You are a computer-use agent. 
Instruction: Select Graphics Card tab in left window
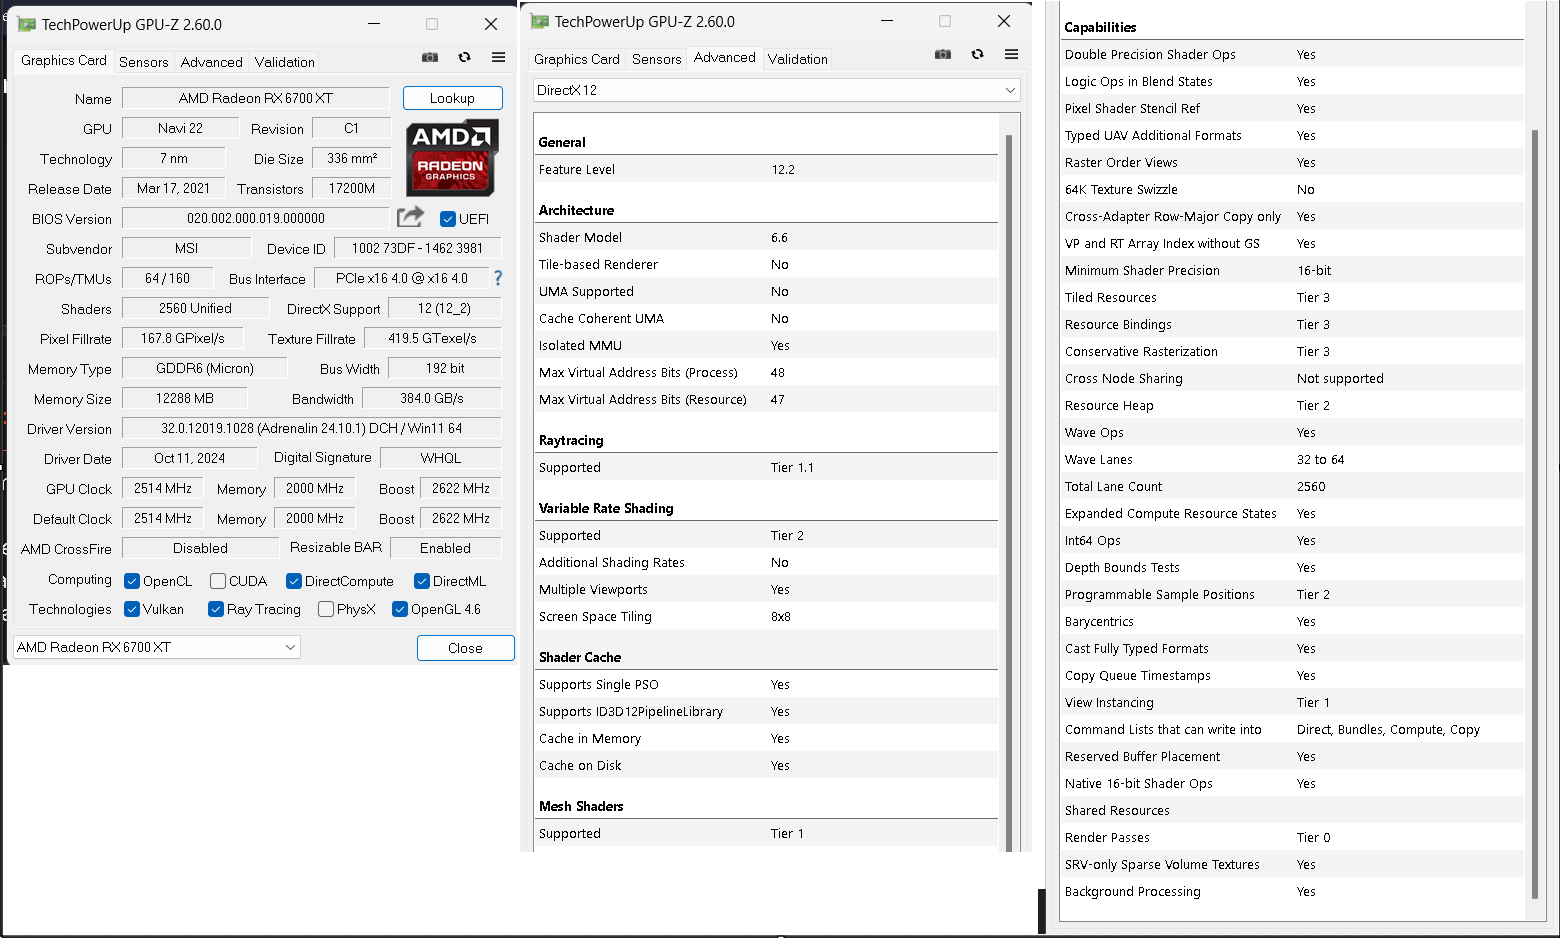[x=64, y=60]
